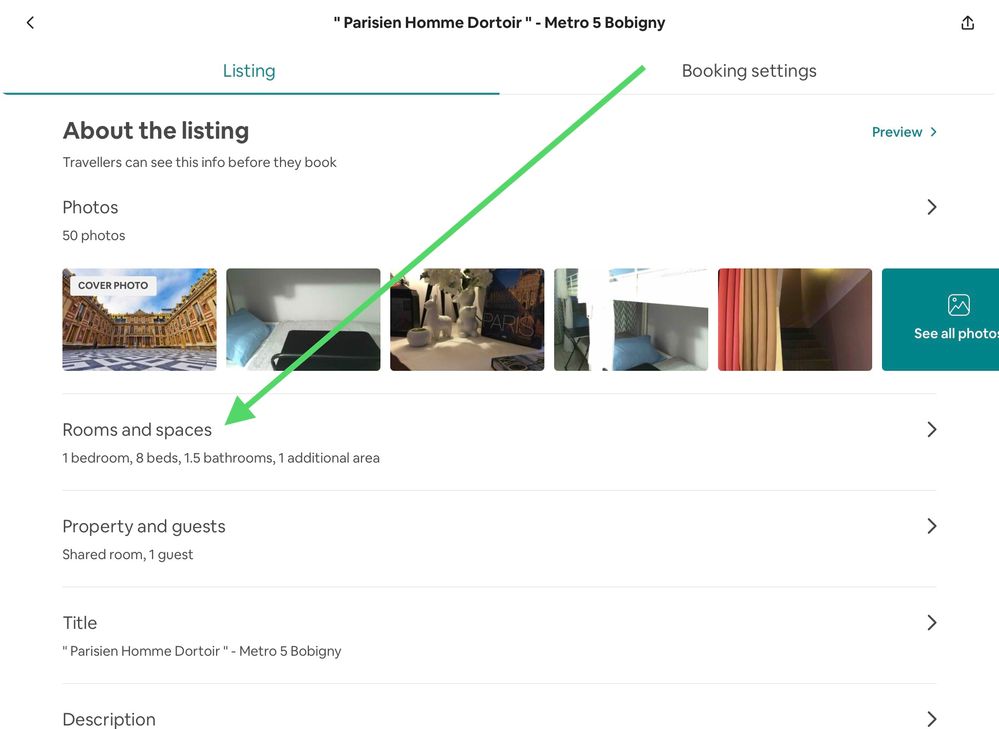999x729 pixels.
Task: Open the blue pillow bed photo
Action: click(x=303, y=320)
